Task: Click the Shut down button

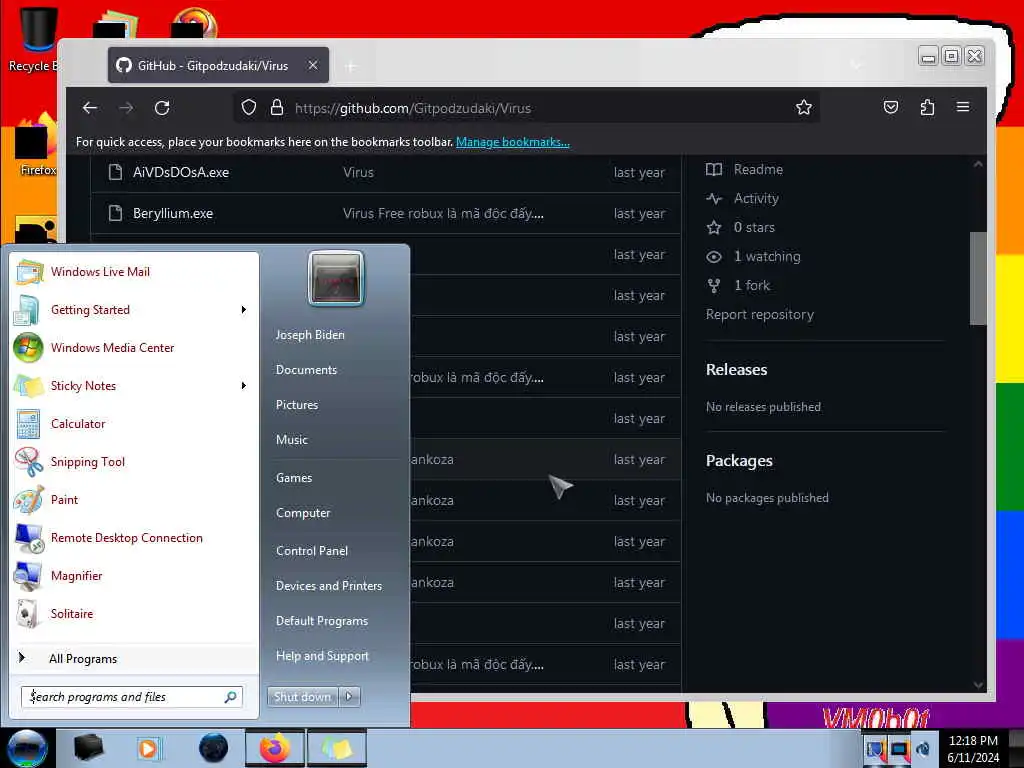Action: (302, 697)
